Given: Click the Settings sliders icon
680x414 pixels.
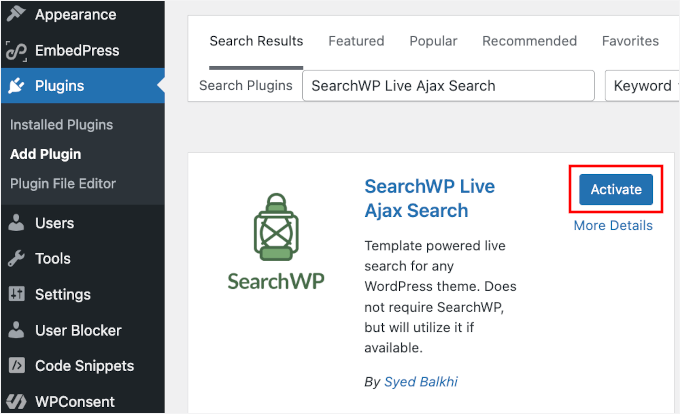Looking at the screenshot, I should pos(16,295).
